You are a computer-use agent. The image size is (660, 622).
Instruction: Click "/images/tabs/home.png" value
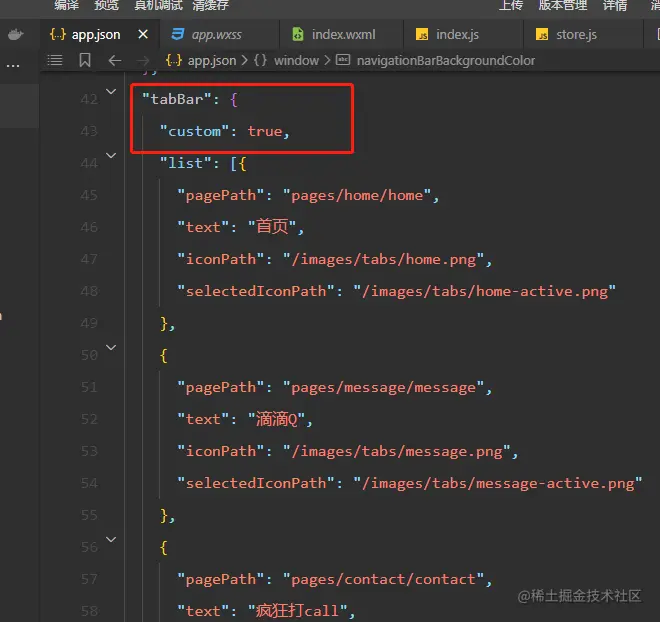383,259
